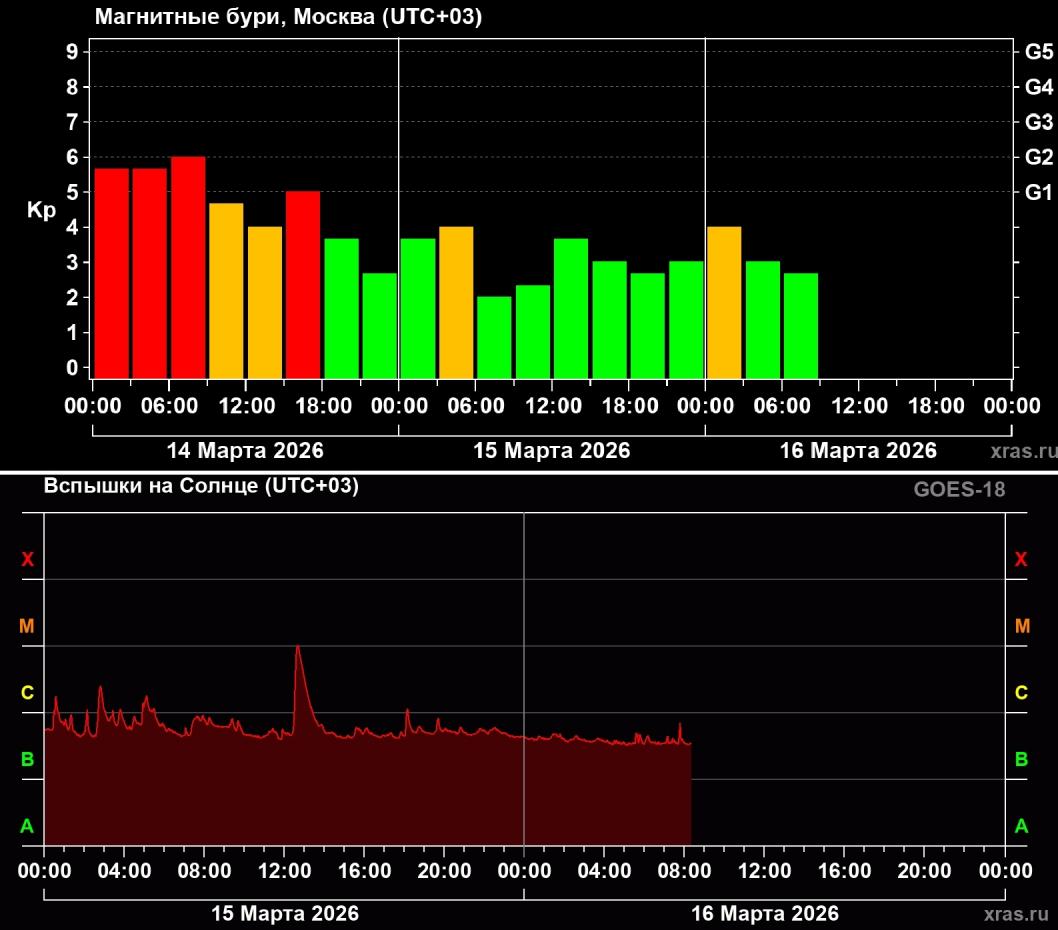Open the xras.ru watermark in the Kp chart
The height and width of the screenshot is (930, 1058).
pyautogui.click(x=1023, y=452)
